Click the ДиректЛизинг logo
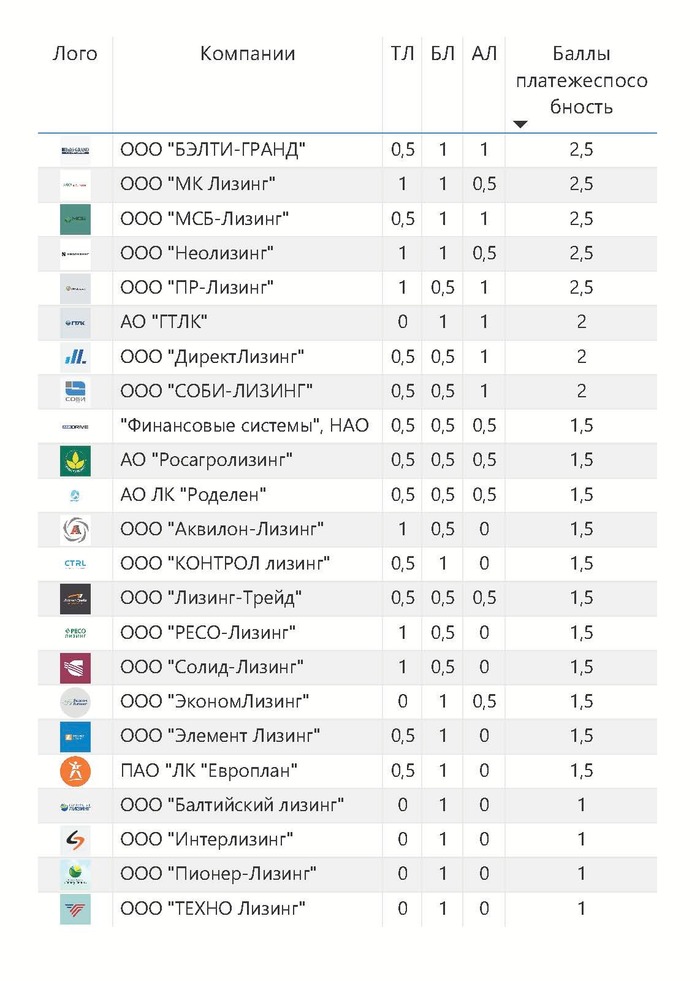This screenshot has height=981, width=700. (x=75, y=356)
